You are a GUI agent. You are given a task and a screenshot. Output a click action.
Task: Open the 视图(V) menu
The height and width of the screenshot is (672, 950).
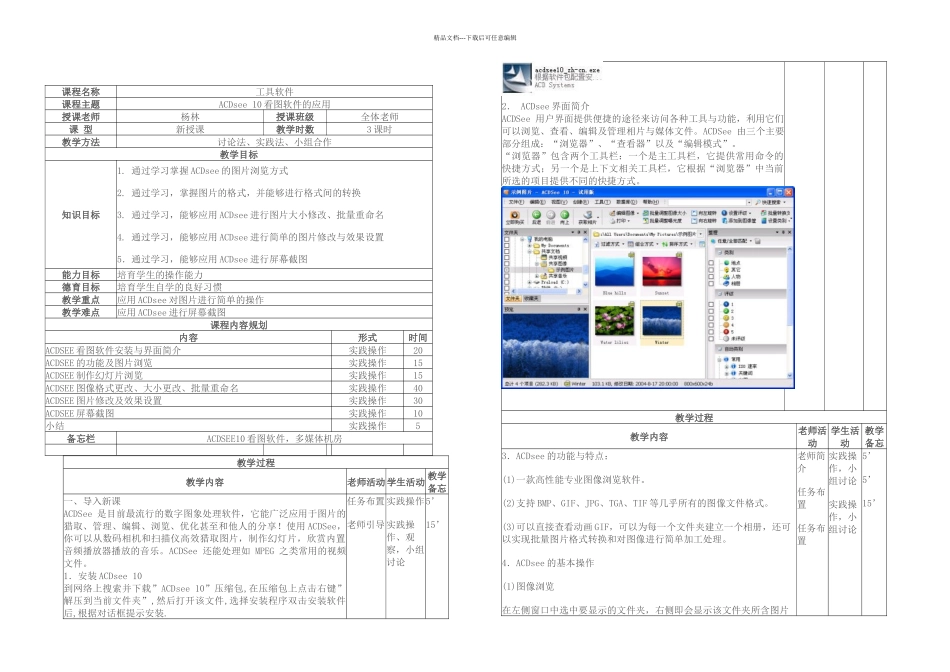click(x=559, y=202)
